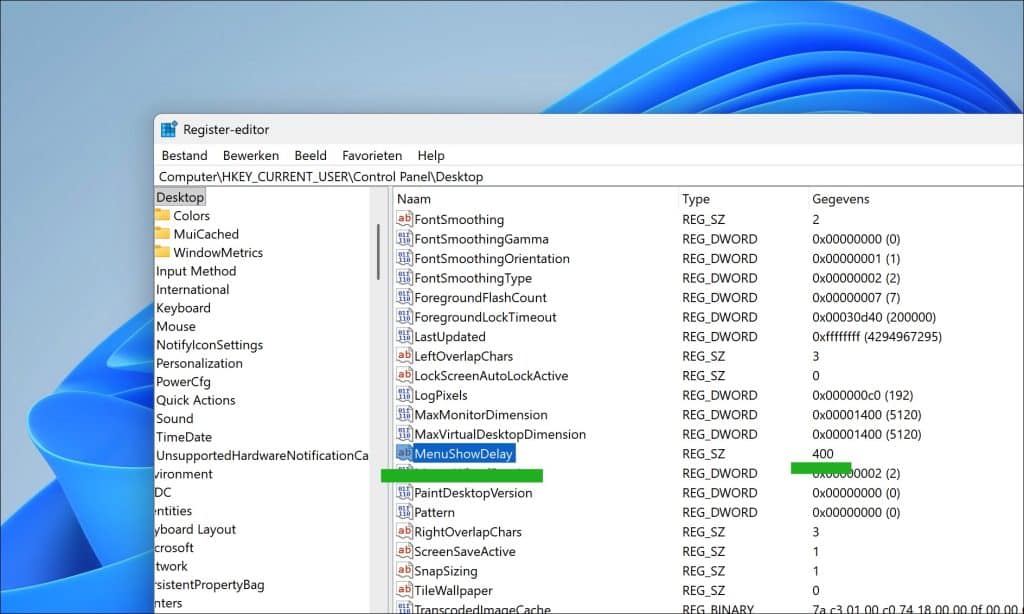Open the Beeld menu
The width and height of the screenshot is (1024, 614).
pos(310,155)
